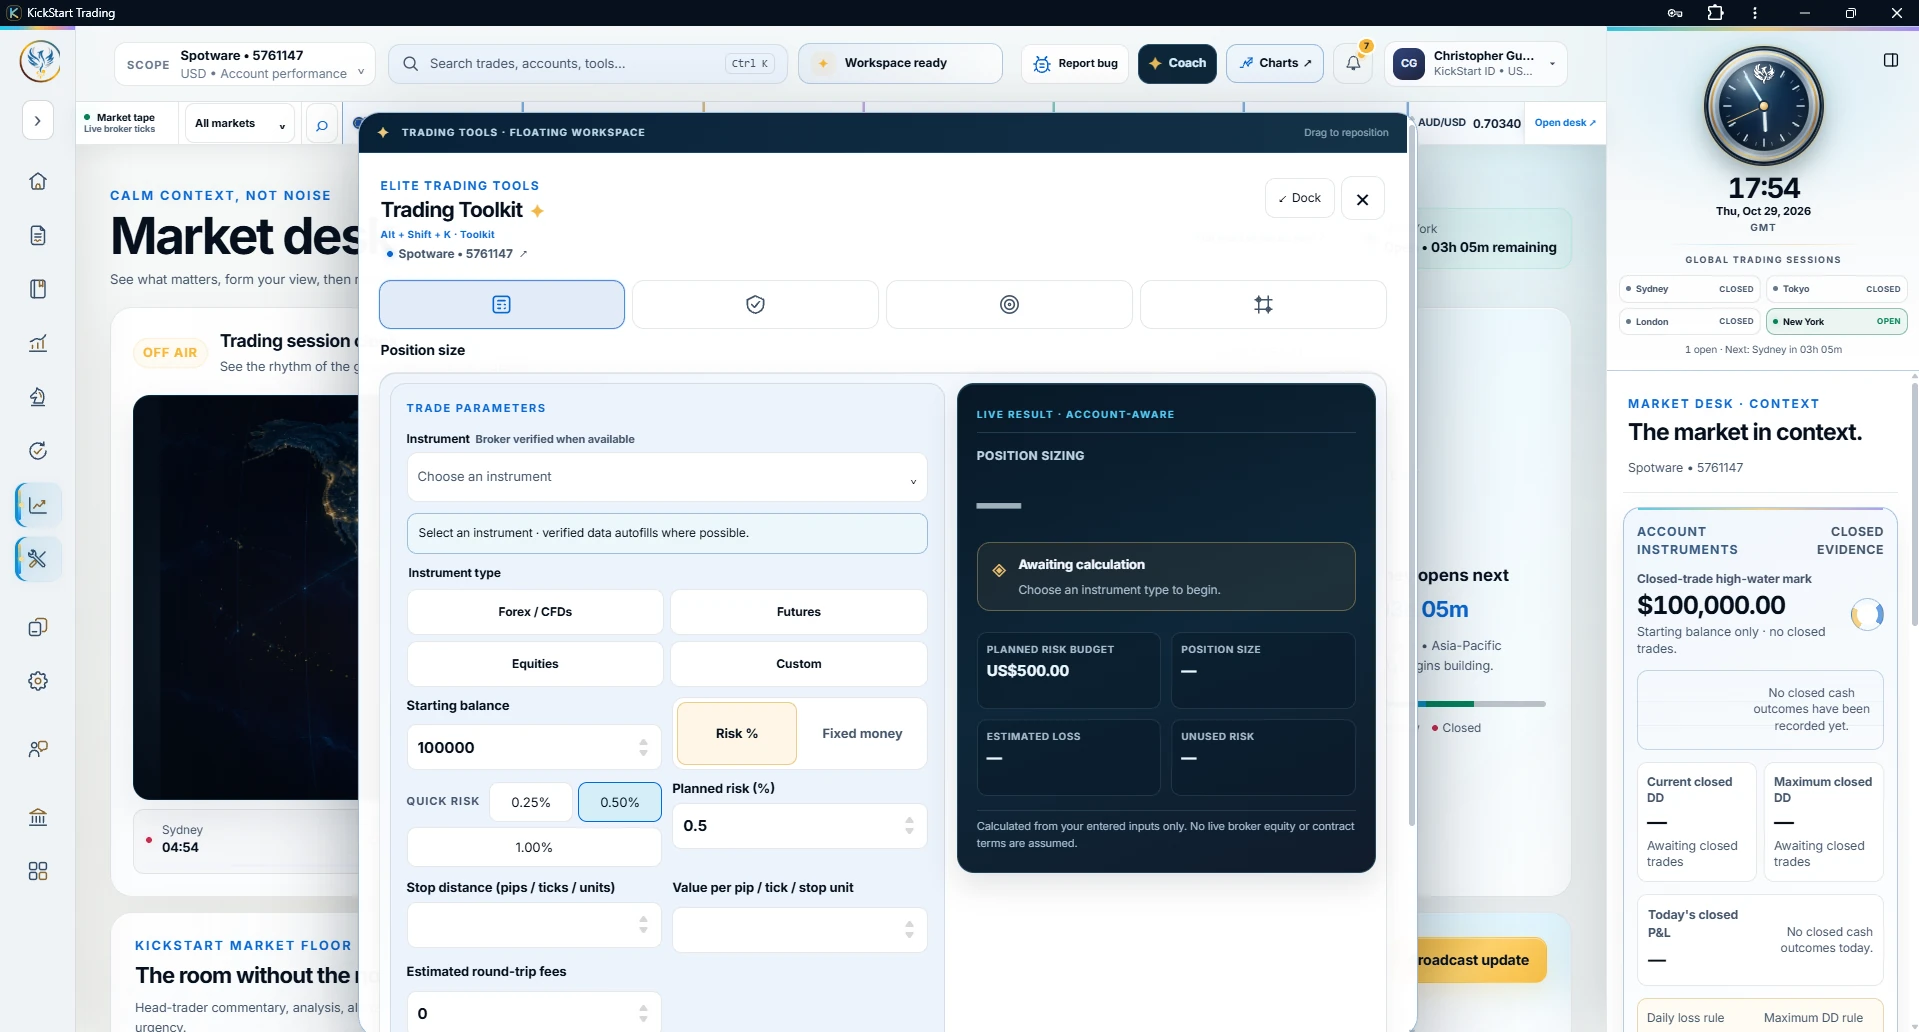Open the gear settings icon in the sidebar
The width and height of the screenshot is (1919, 1032).
pos(38,681)
